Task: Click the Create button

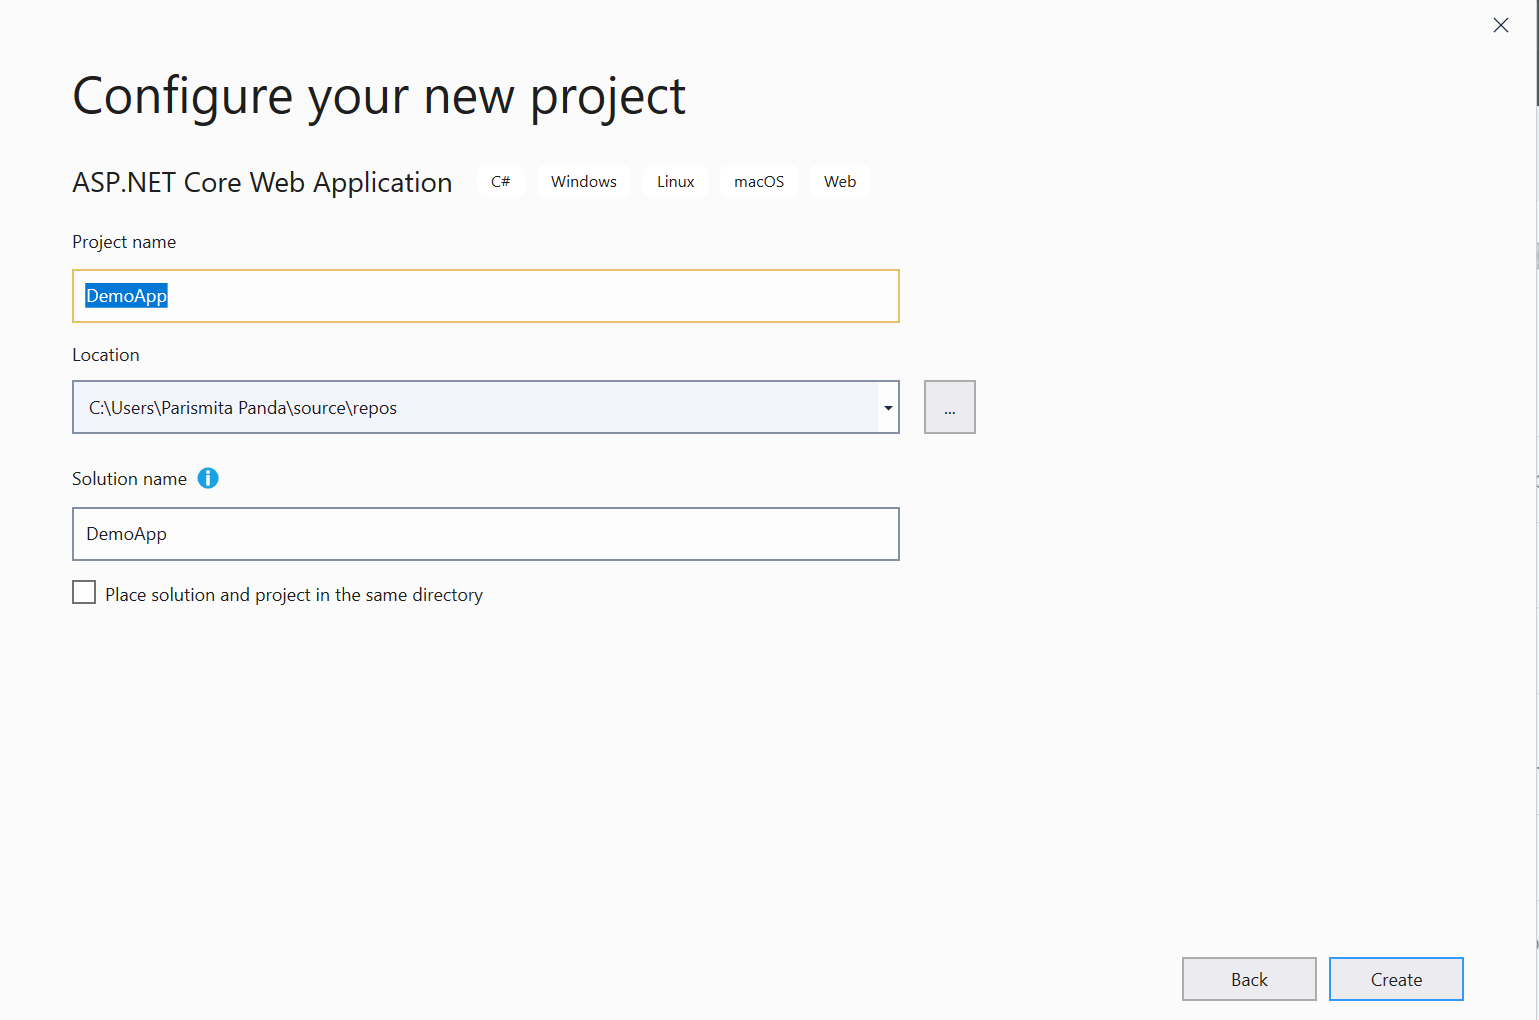Action: point(1395,979)
